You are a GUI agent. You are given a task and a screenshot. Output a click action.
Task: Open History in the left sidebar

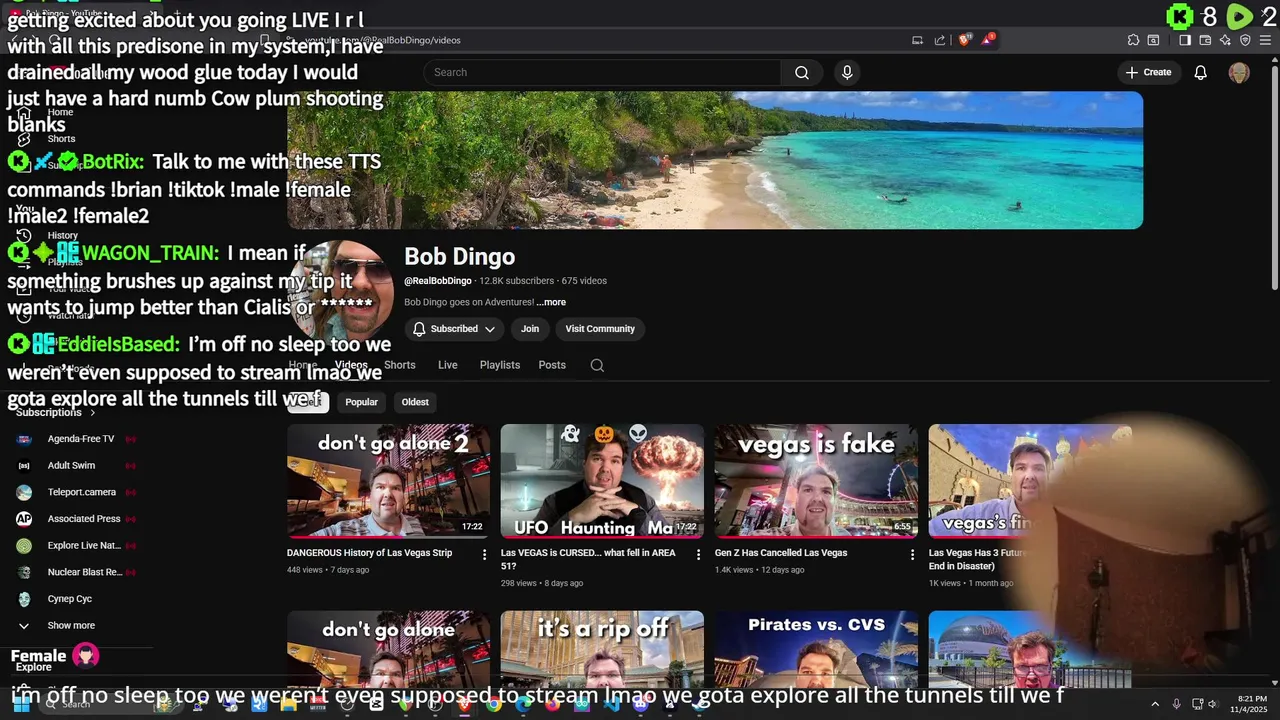click(62, 236)
